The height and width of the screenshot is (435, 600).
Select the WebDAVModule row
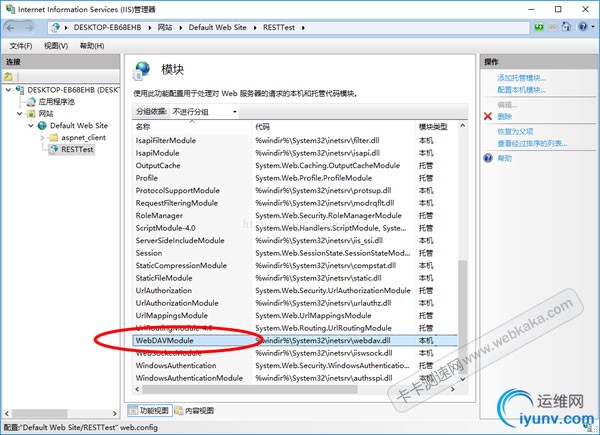tap(295, 341)
